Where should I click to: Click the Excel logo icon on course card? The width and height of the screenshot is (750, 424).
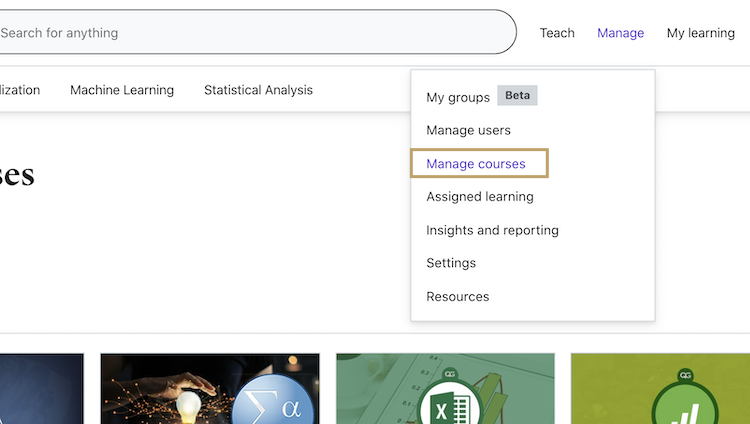click(444, 408)
